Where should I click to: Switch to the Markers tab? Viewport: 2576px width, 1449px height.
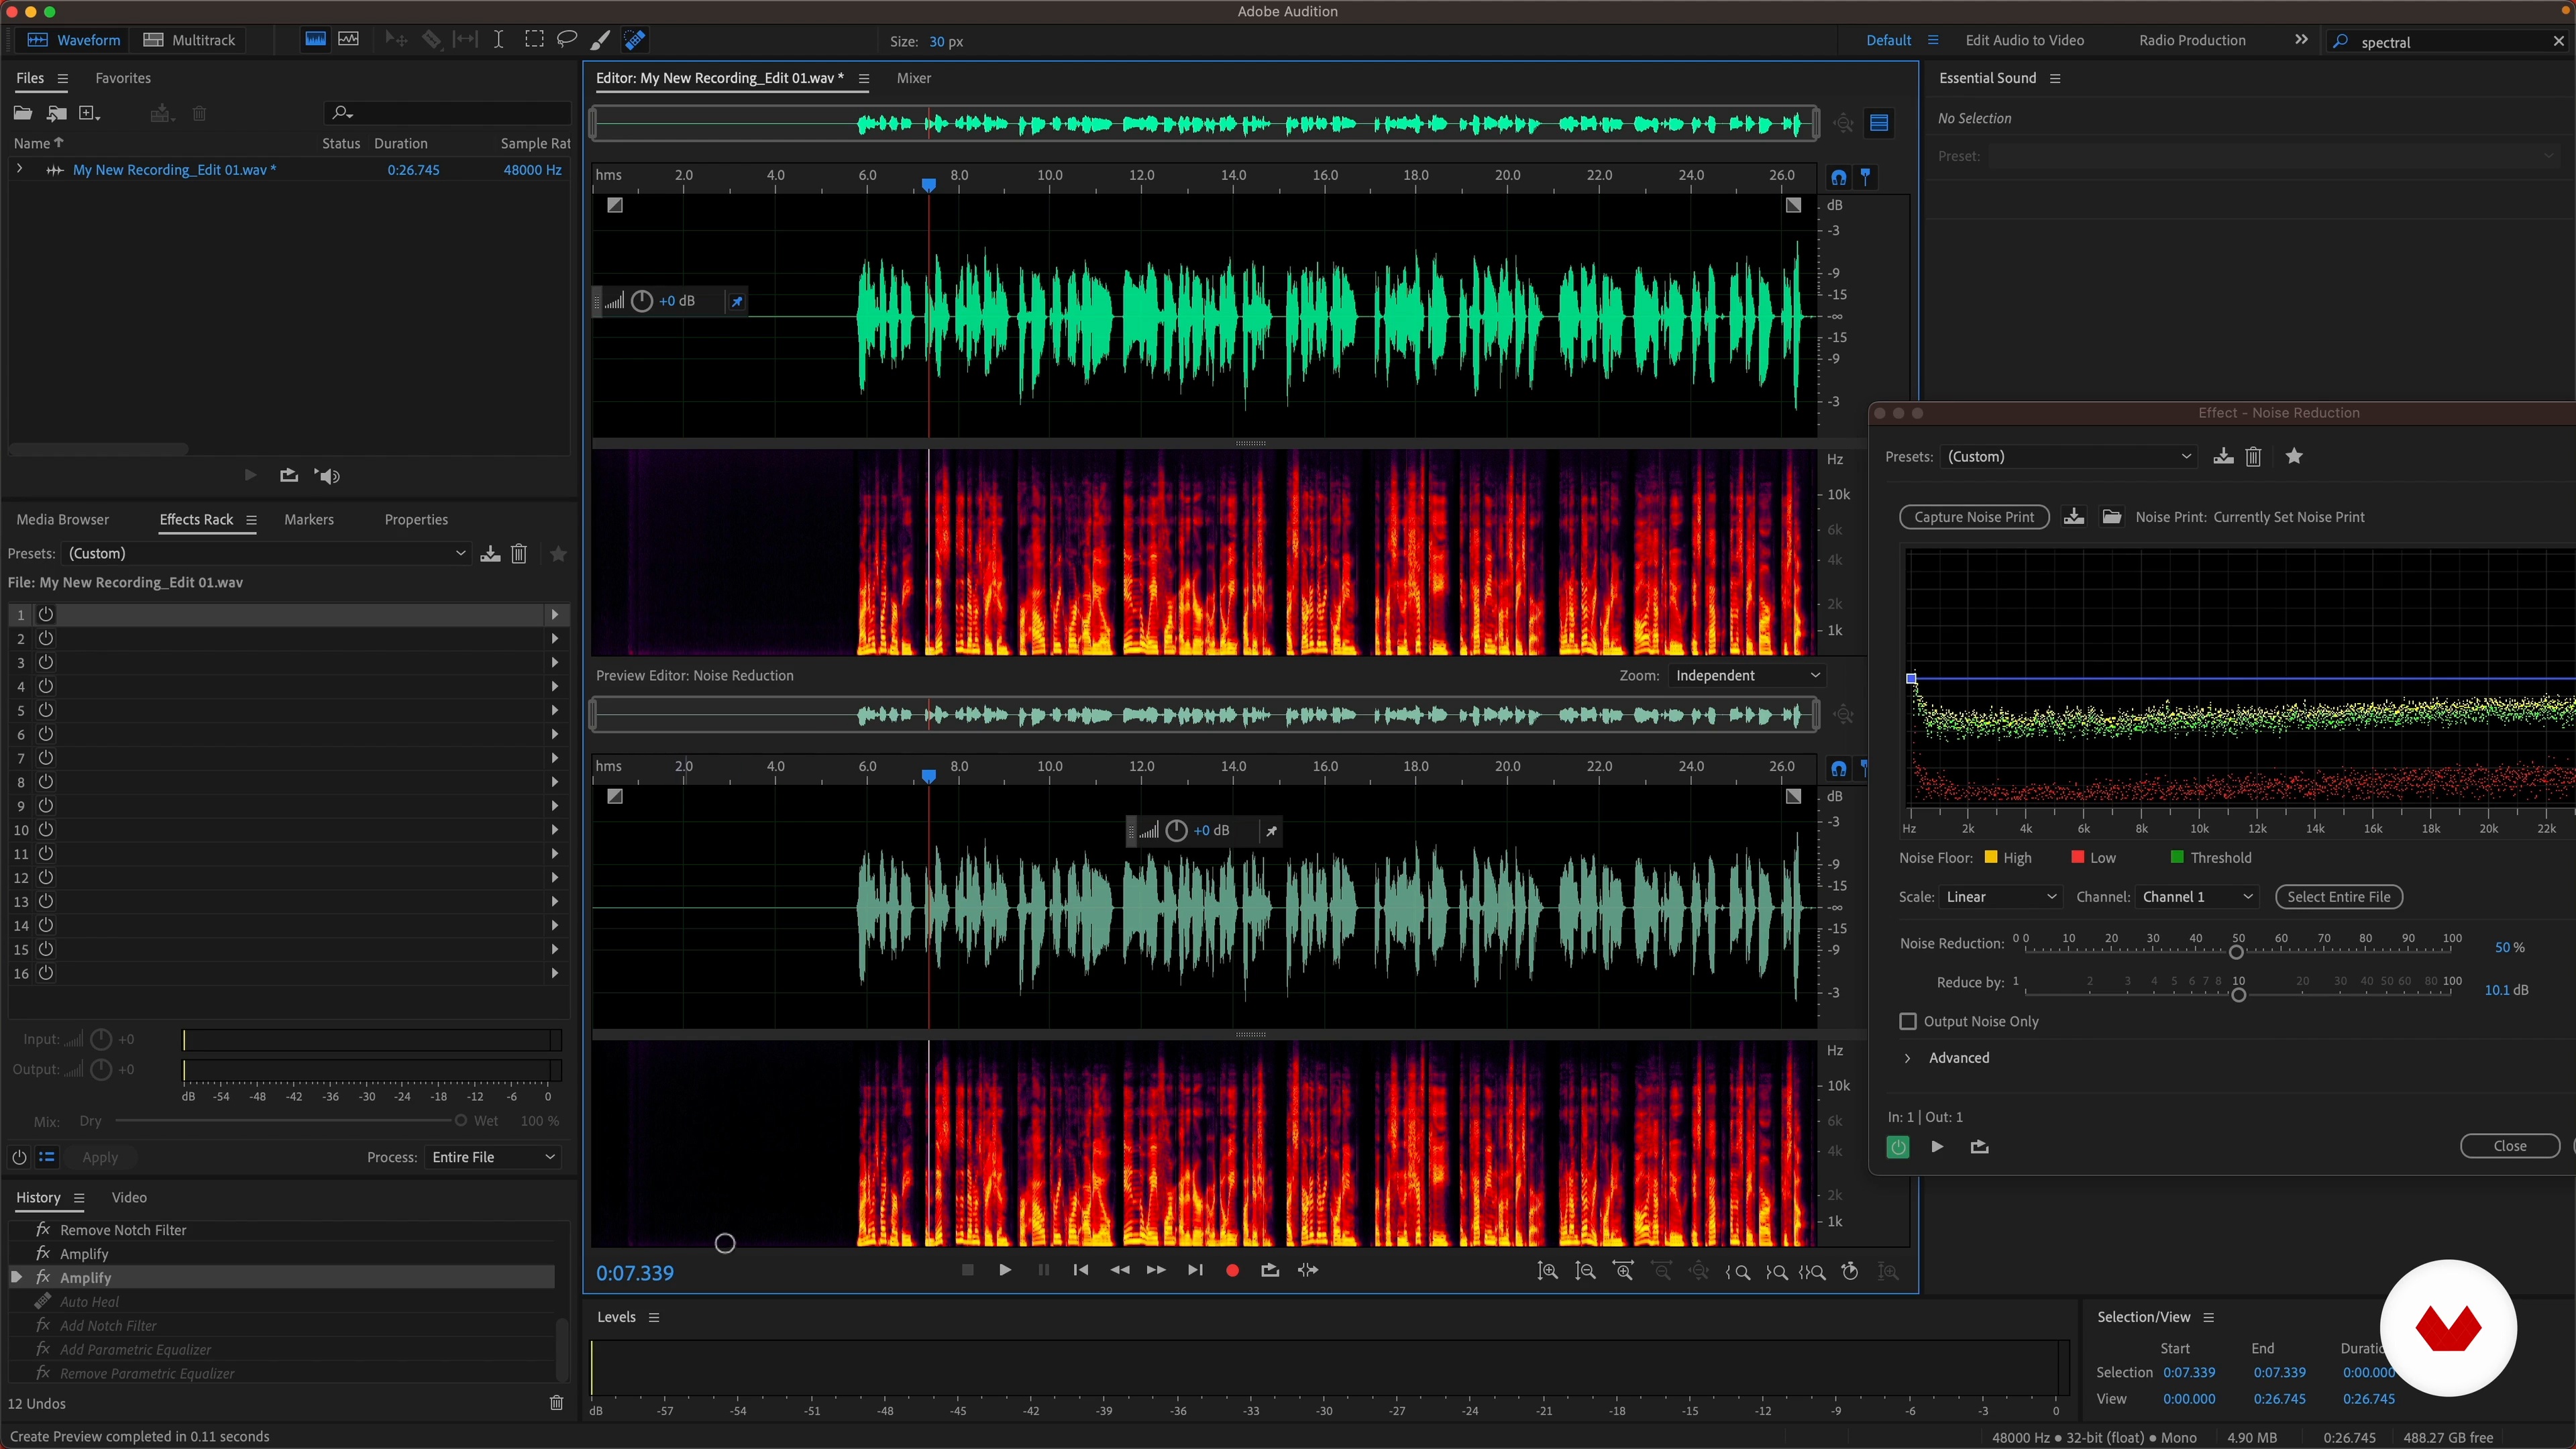[x=309, y=520]
